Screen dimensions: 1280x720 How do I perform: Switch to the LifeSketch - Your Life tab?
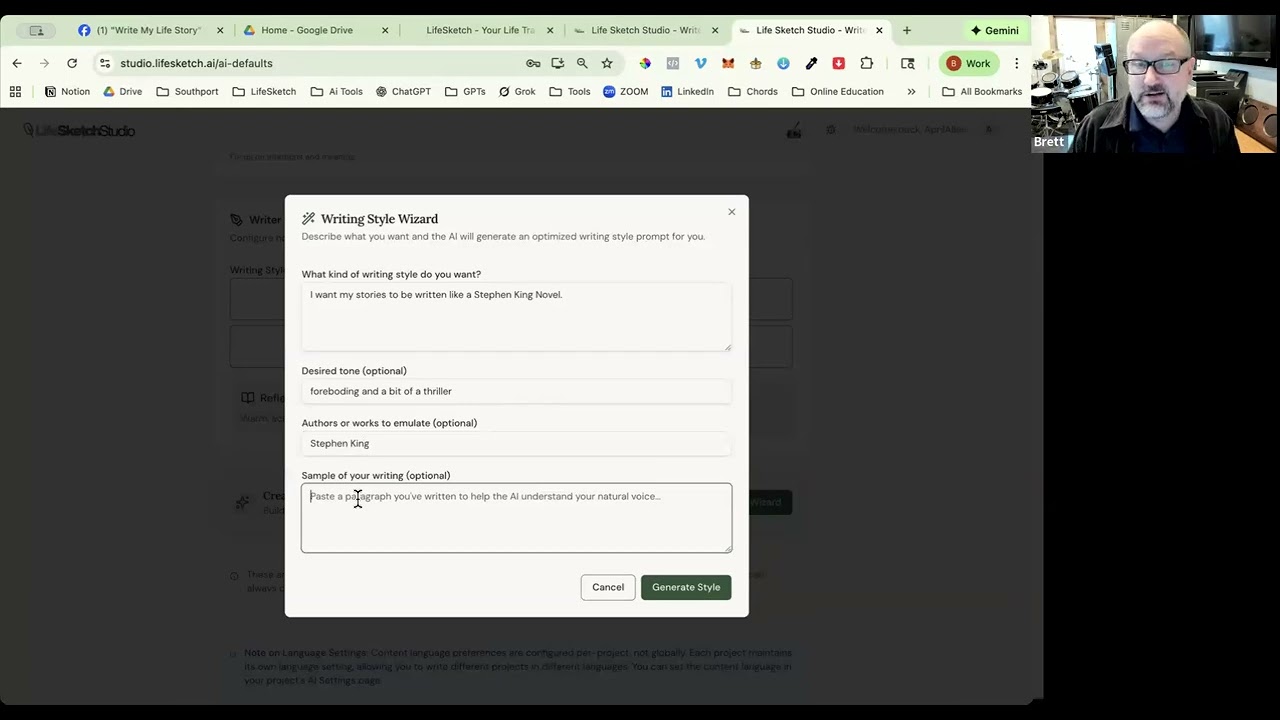[480, 30]
